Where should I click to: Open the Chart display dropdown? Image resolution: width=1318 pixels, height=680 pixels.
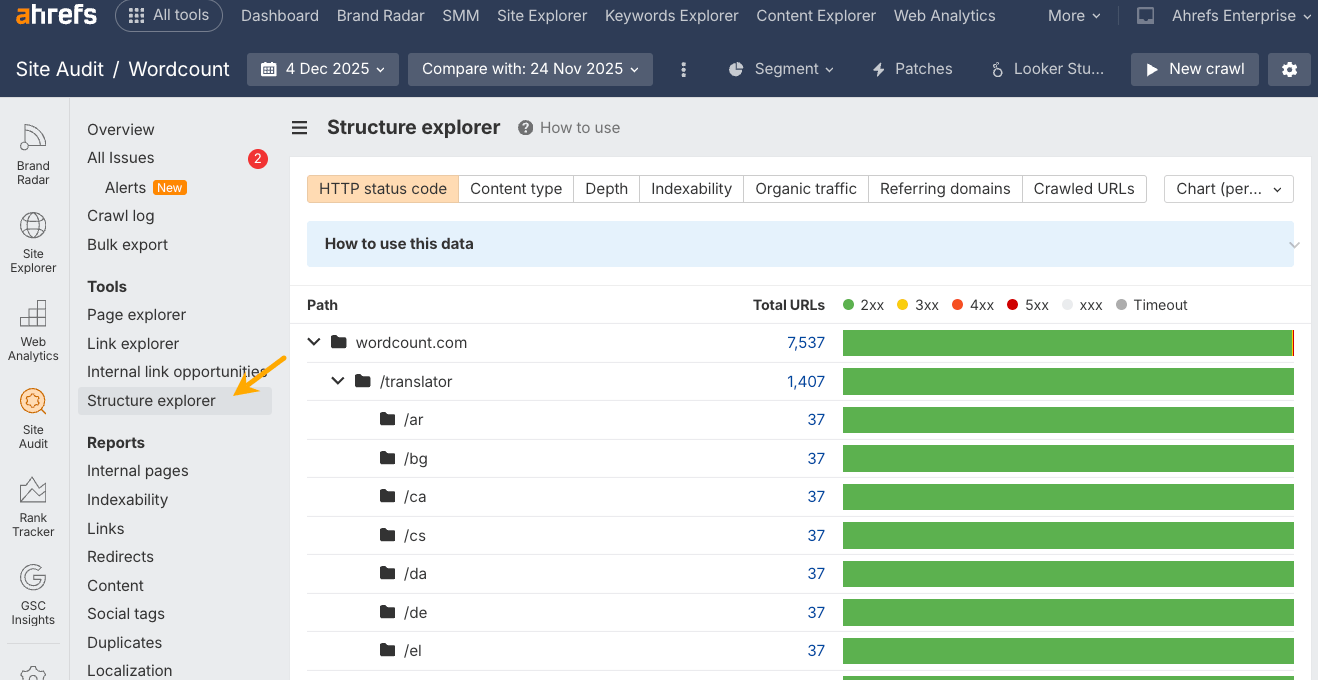1228,189
